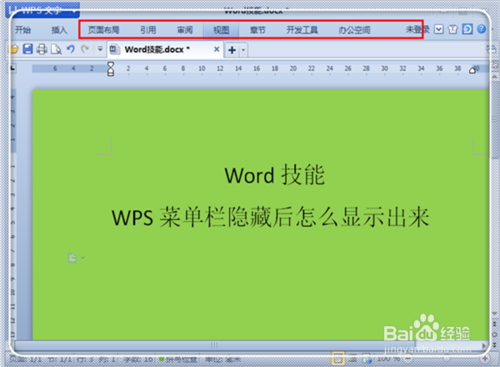Click the Undo arrow icon

click(71, 49)
